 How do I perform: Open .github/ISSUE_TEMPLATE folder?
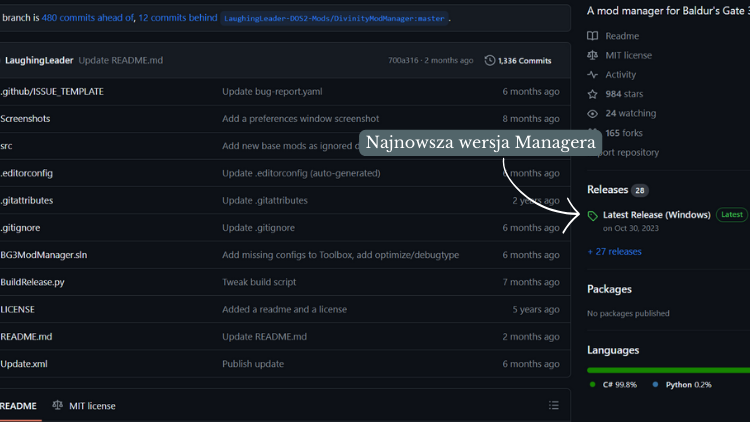tap(52, 91)
